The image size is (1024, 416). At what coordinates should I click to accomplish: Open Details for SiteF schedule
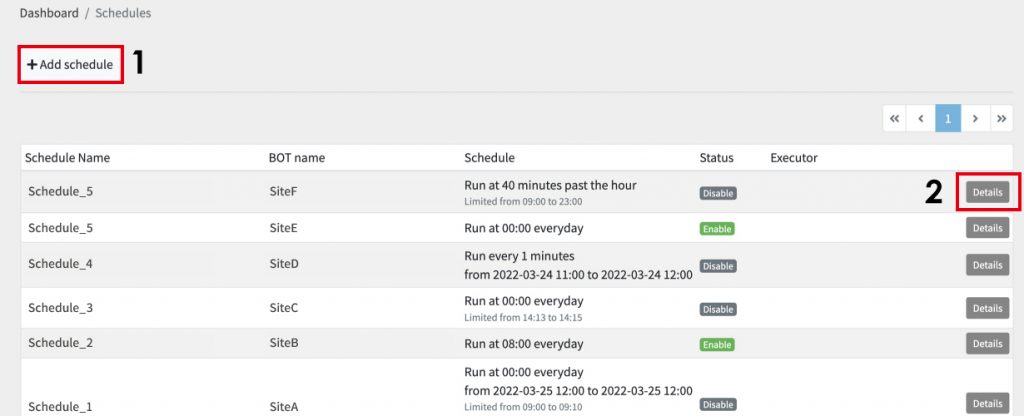click(987, 193)
